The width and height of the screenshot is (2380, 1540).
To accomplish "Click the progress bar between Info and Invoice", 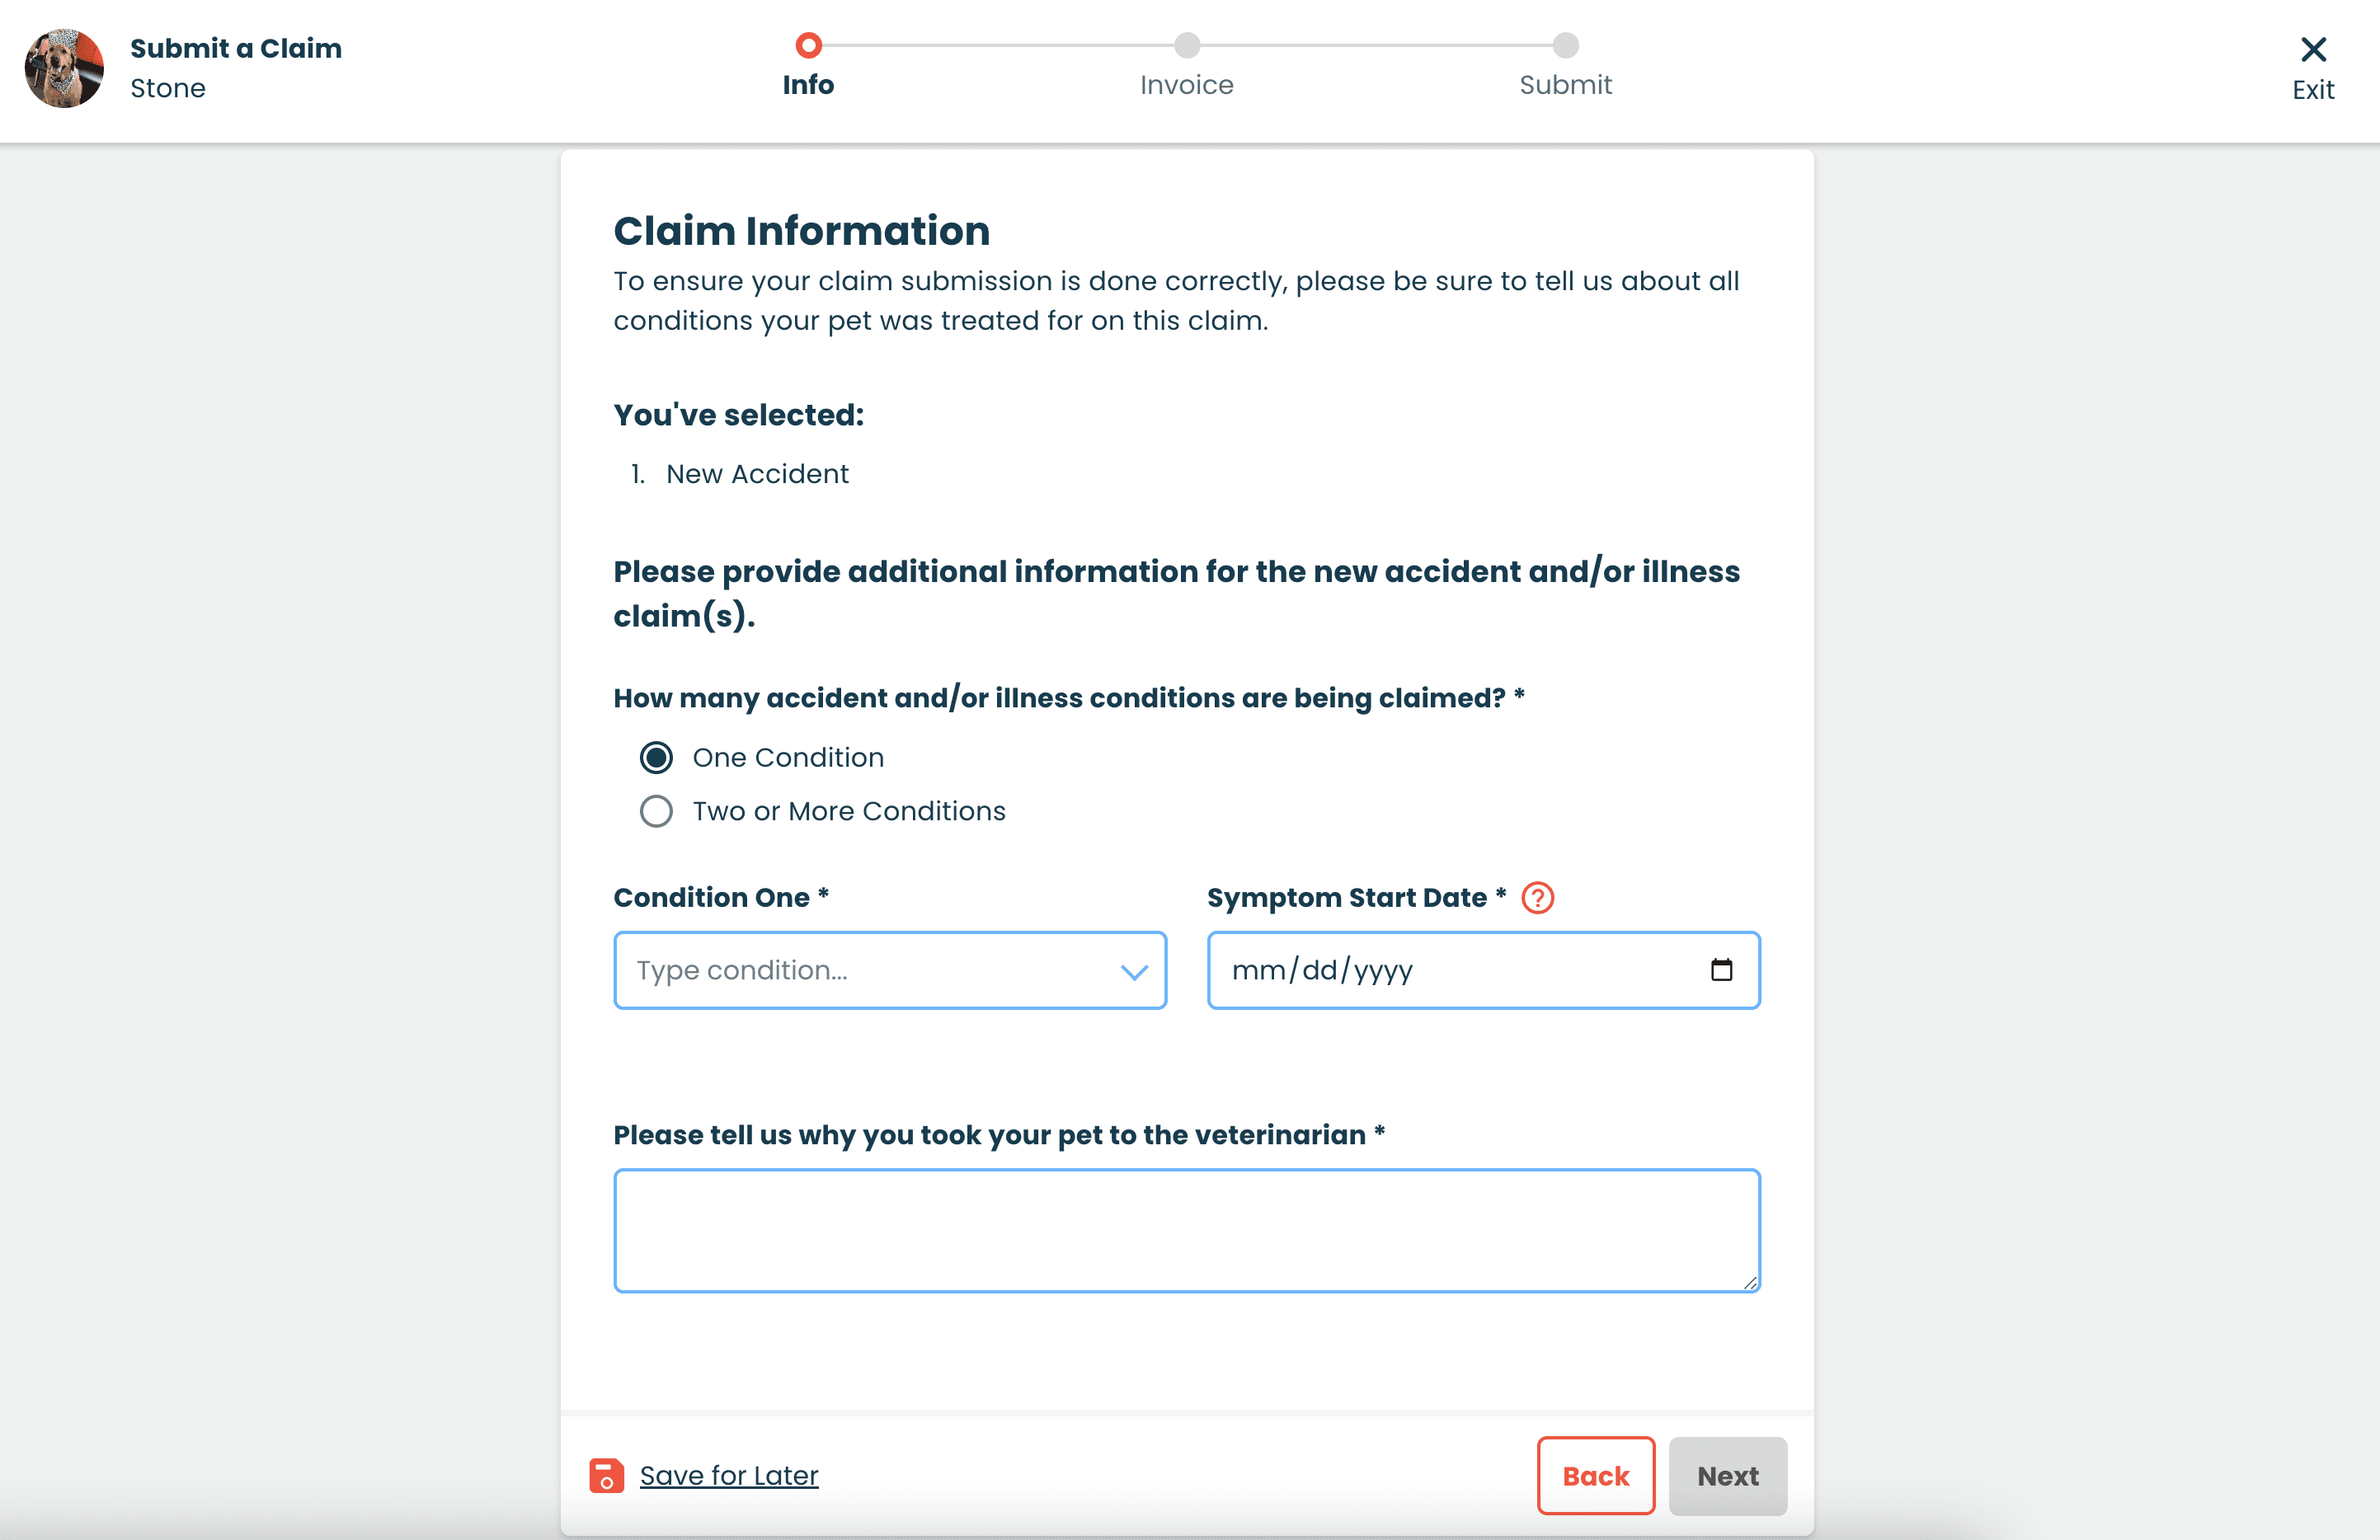I will coord(997,45).
